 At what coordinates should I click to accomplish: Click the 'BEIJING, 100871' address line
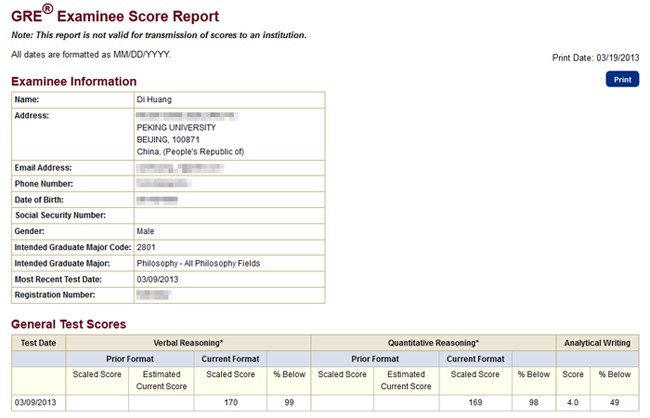pyautogui.click(x=168, y=140)
